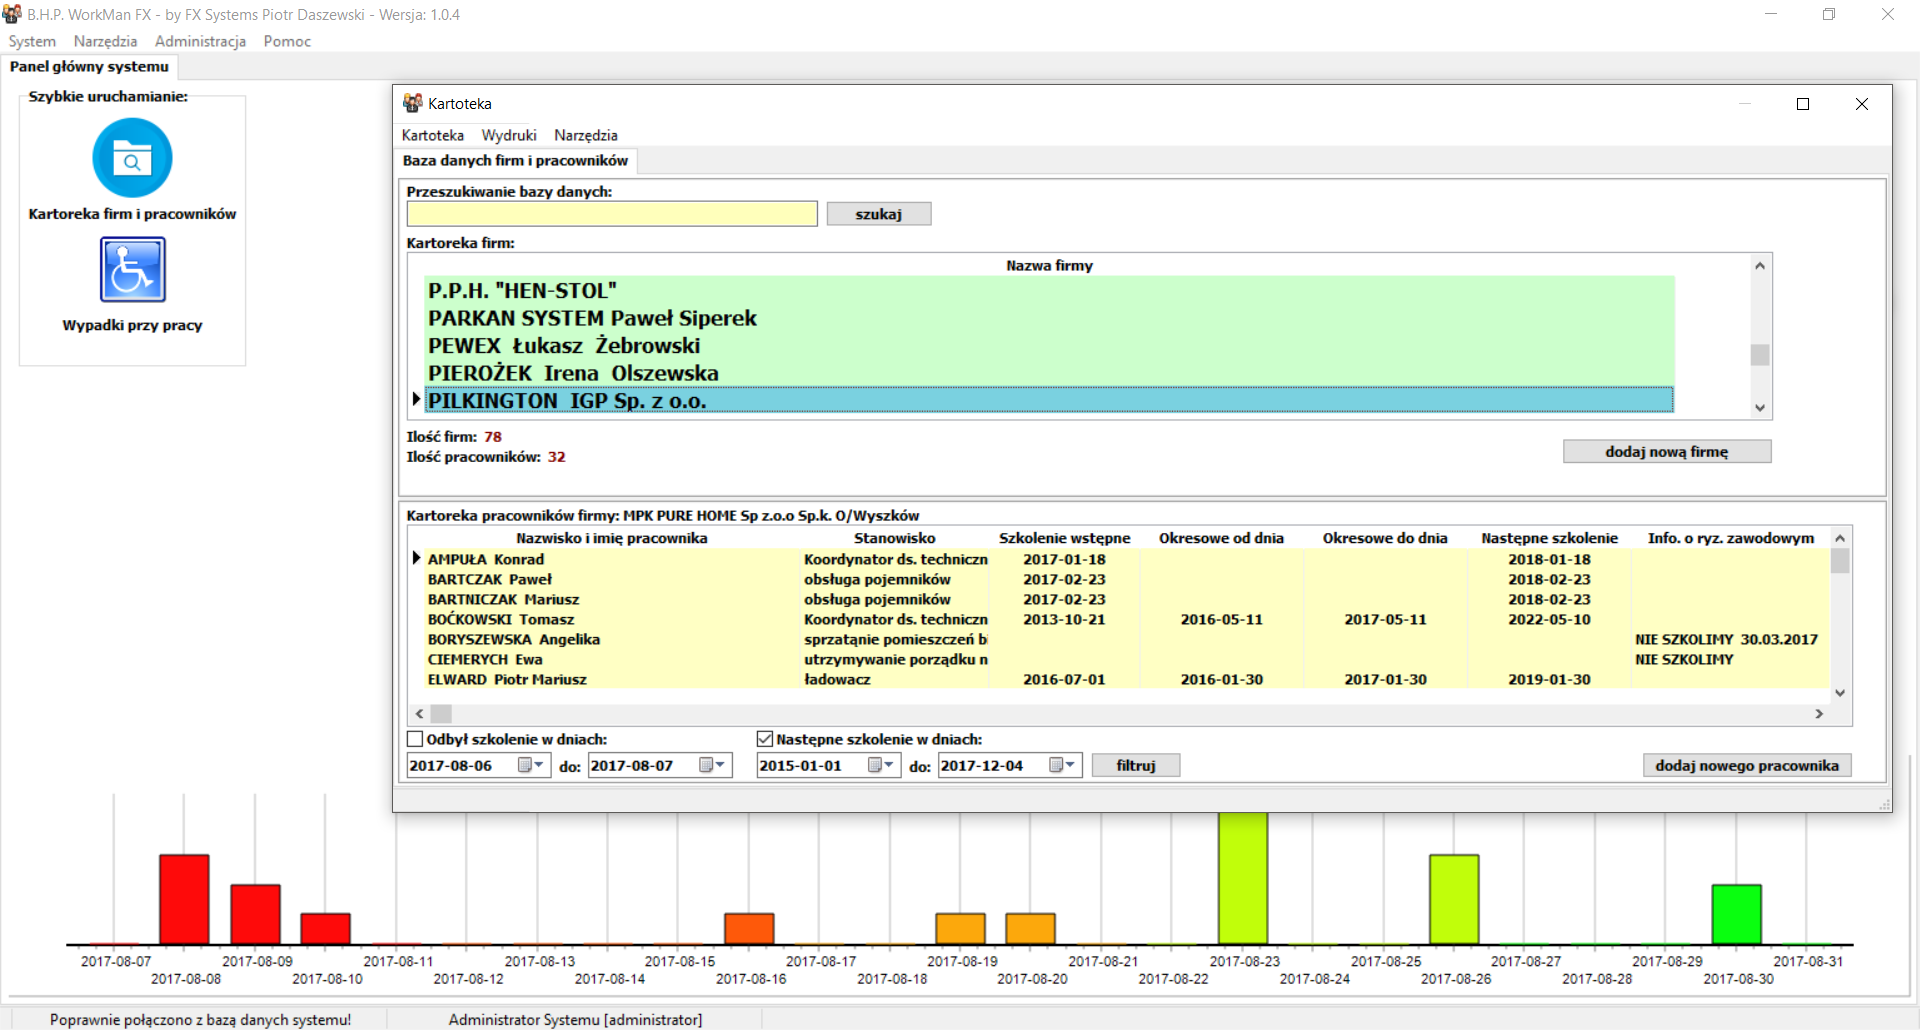This screenshot has height=1030, width=1920.
Task: Click red chart bar for 2017-08-09
Action: (x=255, y=914)
